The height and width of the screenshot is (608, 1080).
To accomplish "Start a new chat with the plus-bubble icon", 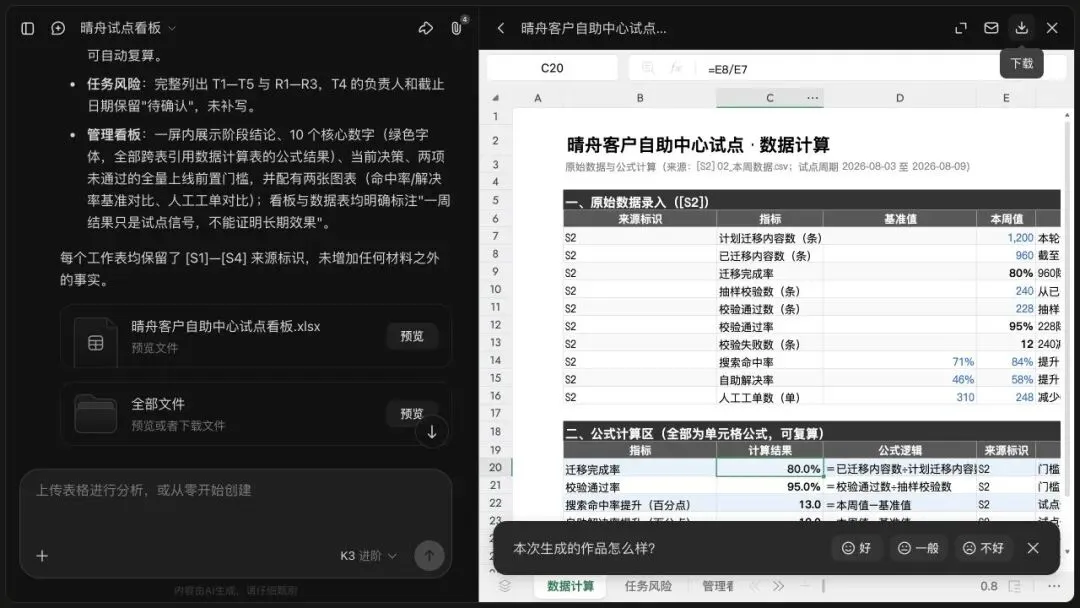I will (x=58, y=28).
